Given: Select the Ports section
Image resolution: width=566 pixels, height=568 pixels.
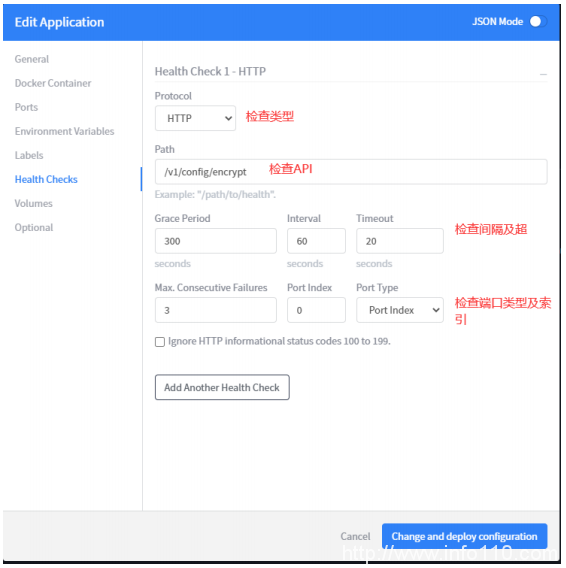Looking at the screenshot, I should (26, 107).
